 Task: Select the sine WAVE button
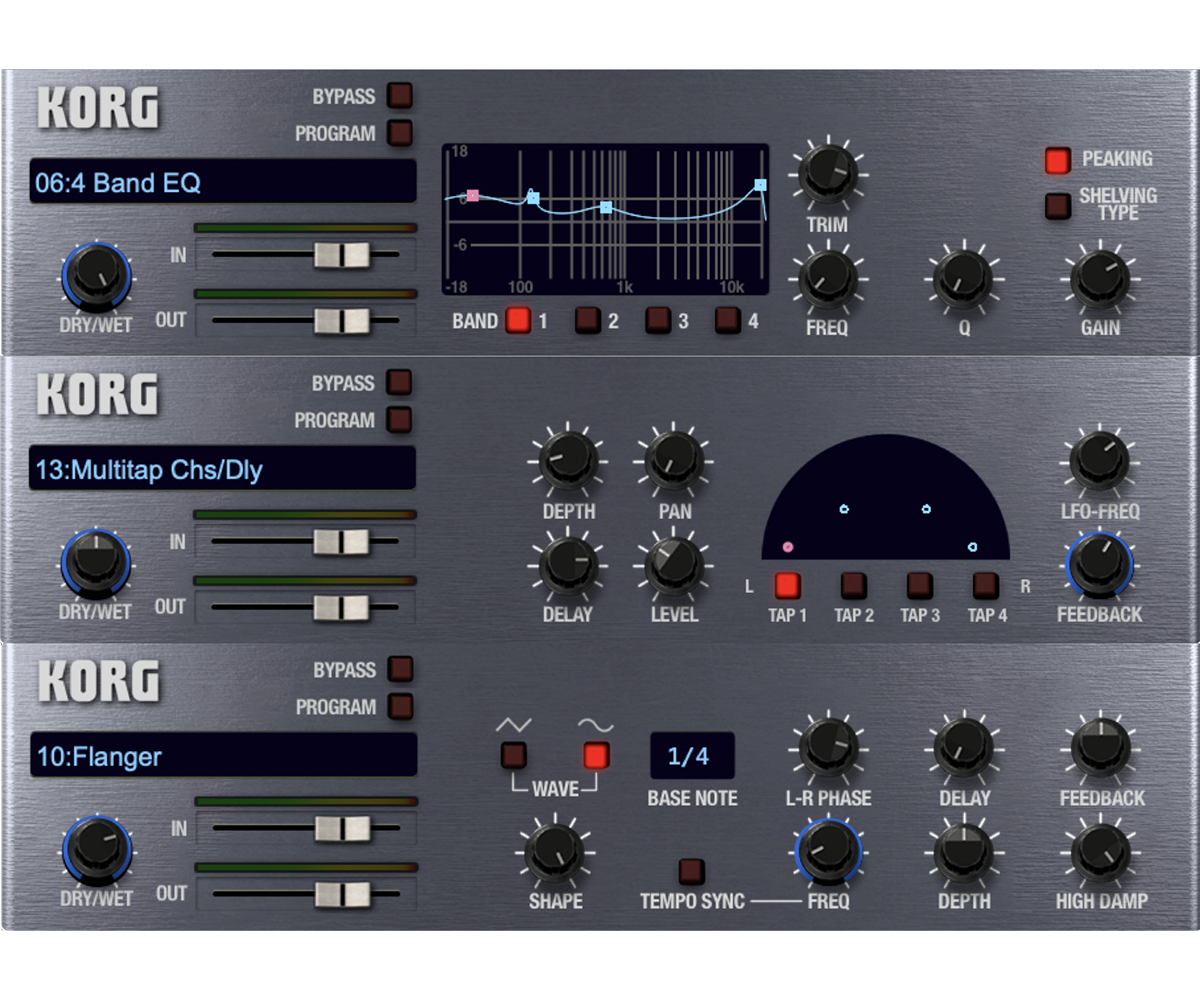[597, 755]
